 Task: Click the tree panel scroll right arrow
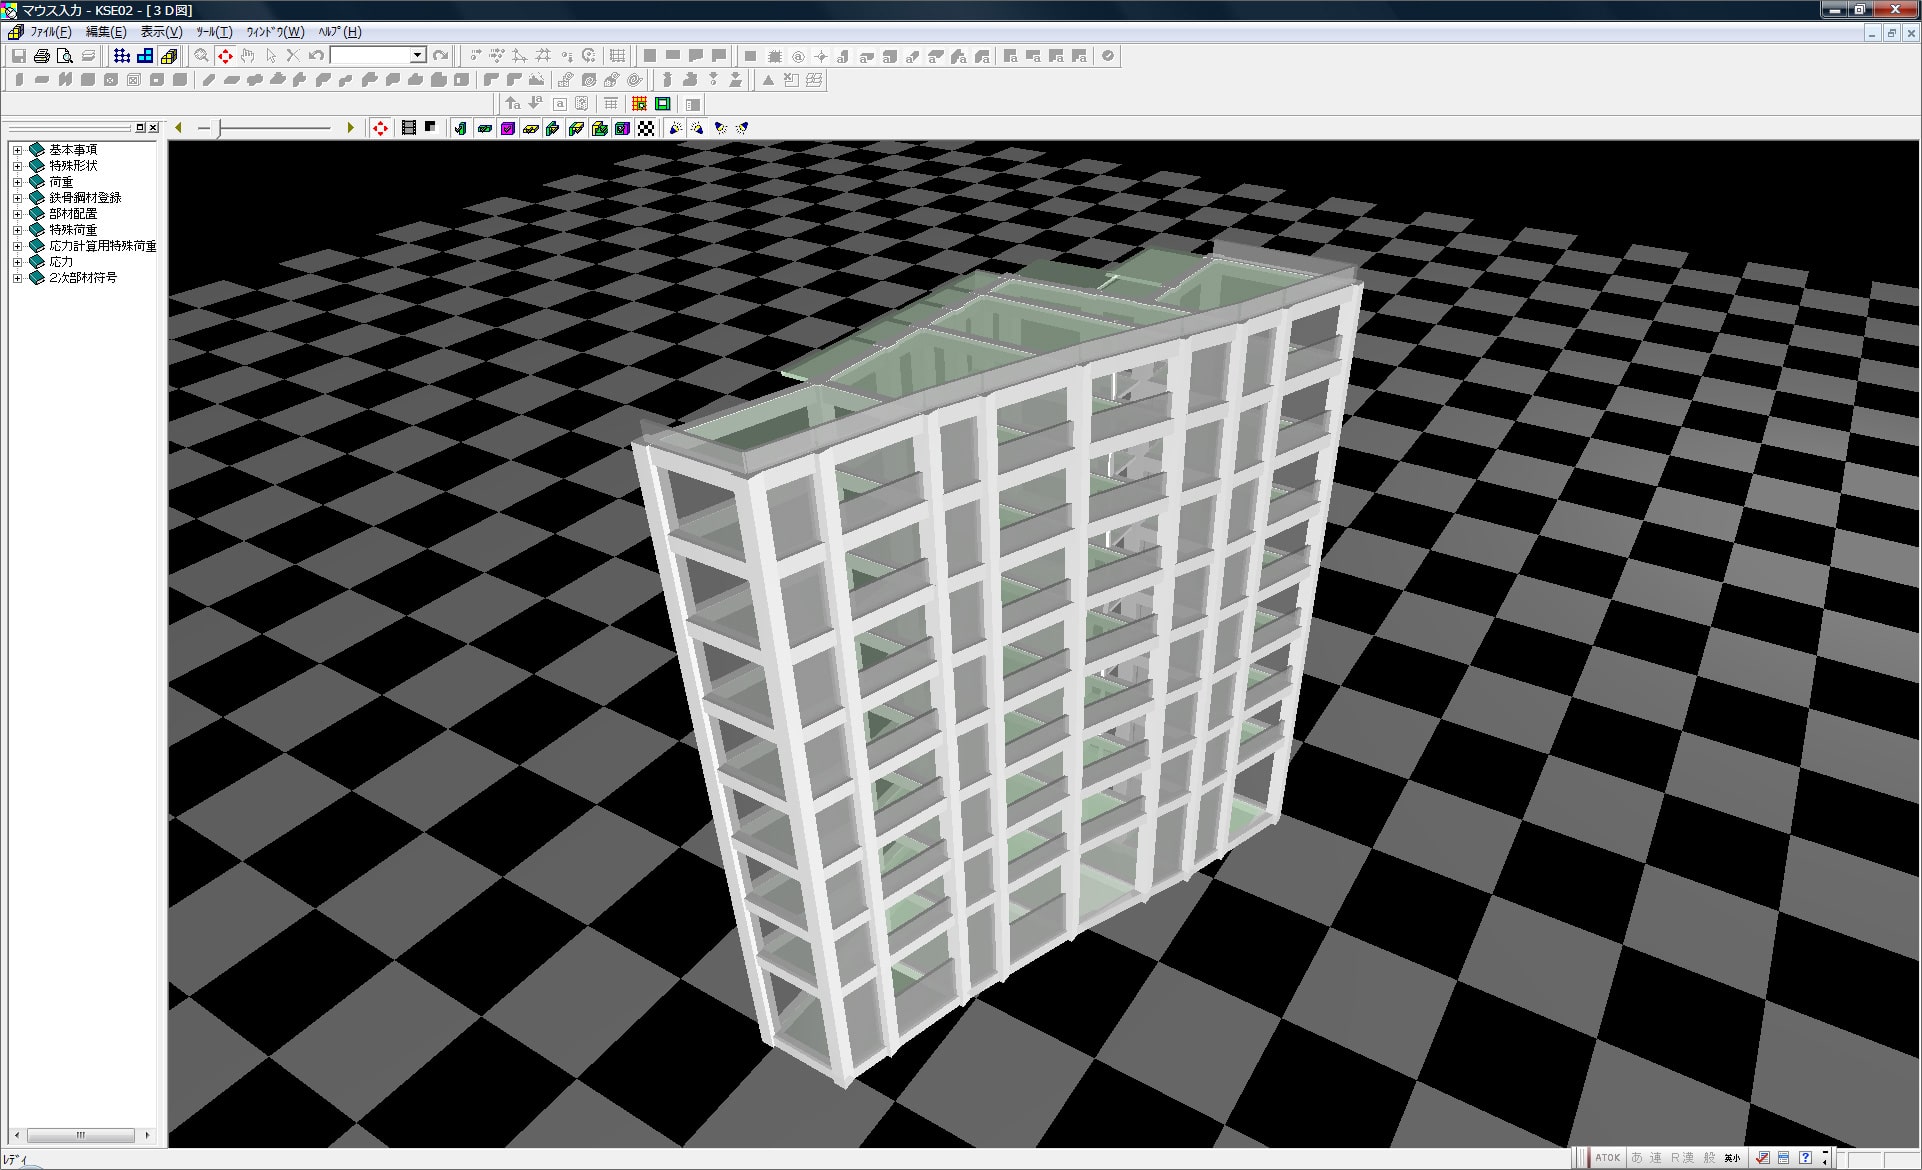(x=148, y=1136)
